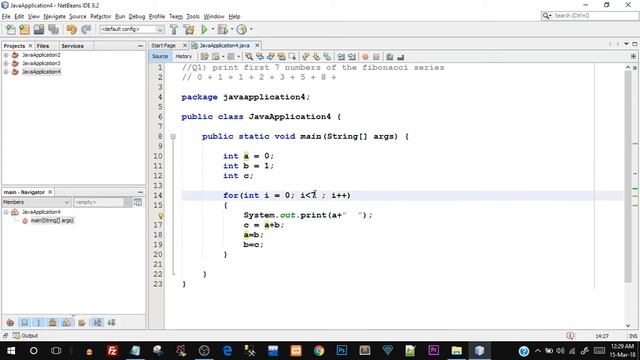Open the Debug menu

click(137, 16)
